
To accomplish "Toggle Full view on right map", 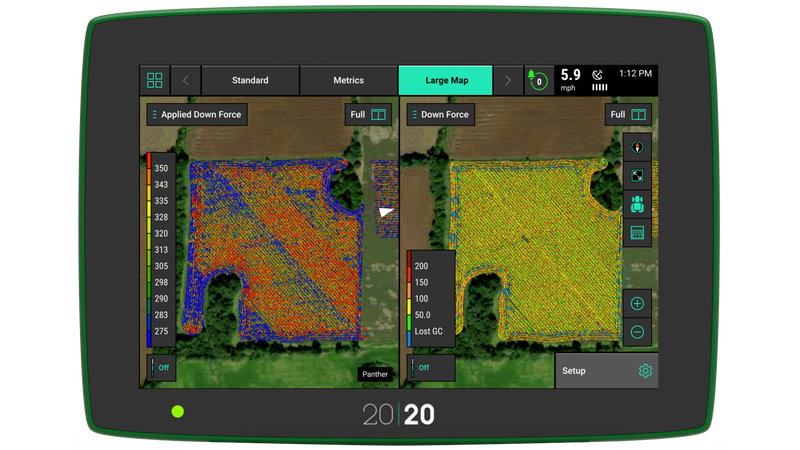I will 628,114.
